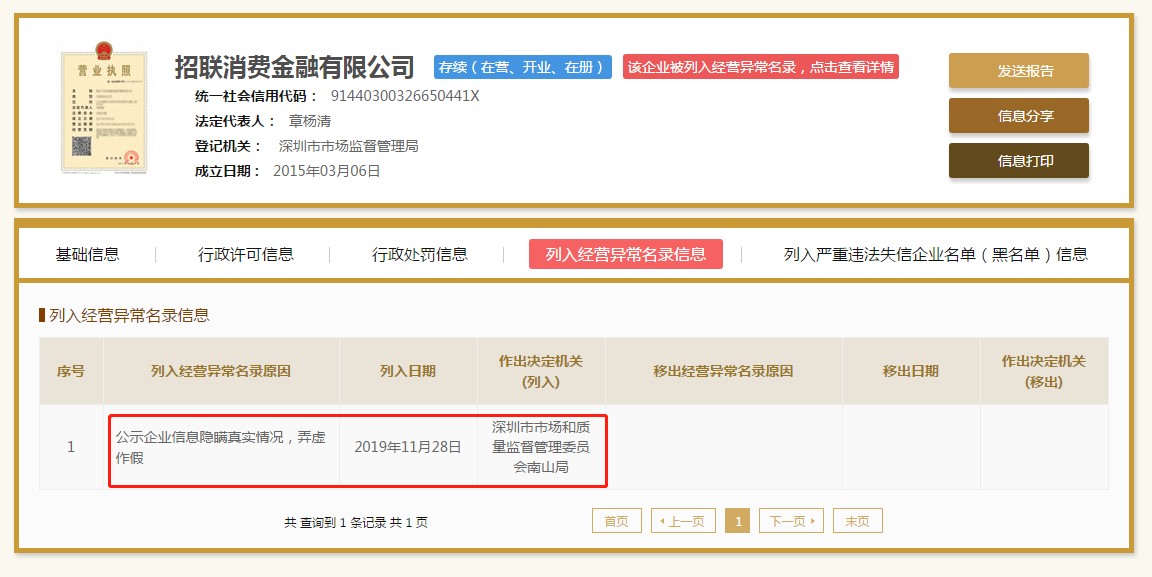Click the 序号 column header

[71, 371]
